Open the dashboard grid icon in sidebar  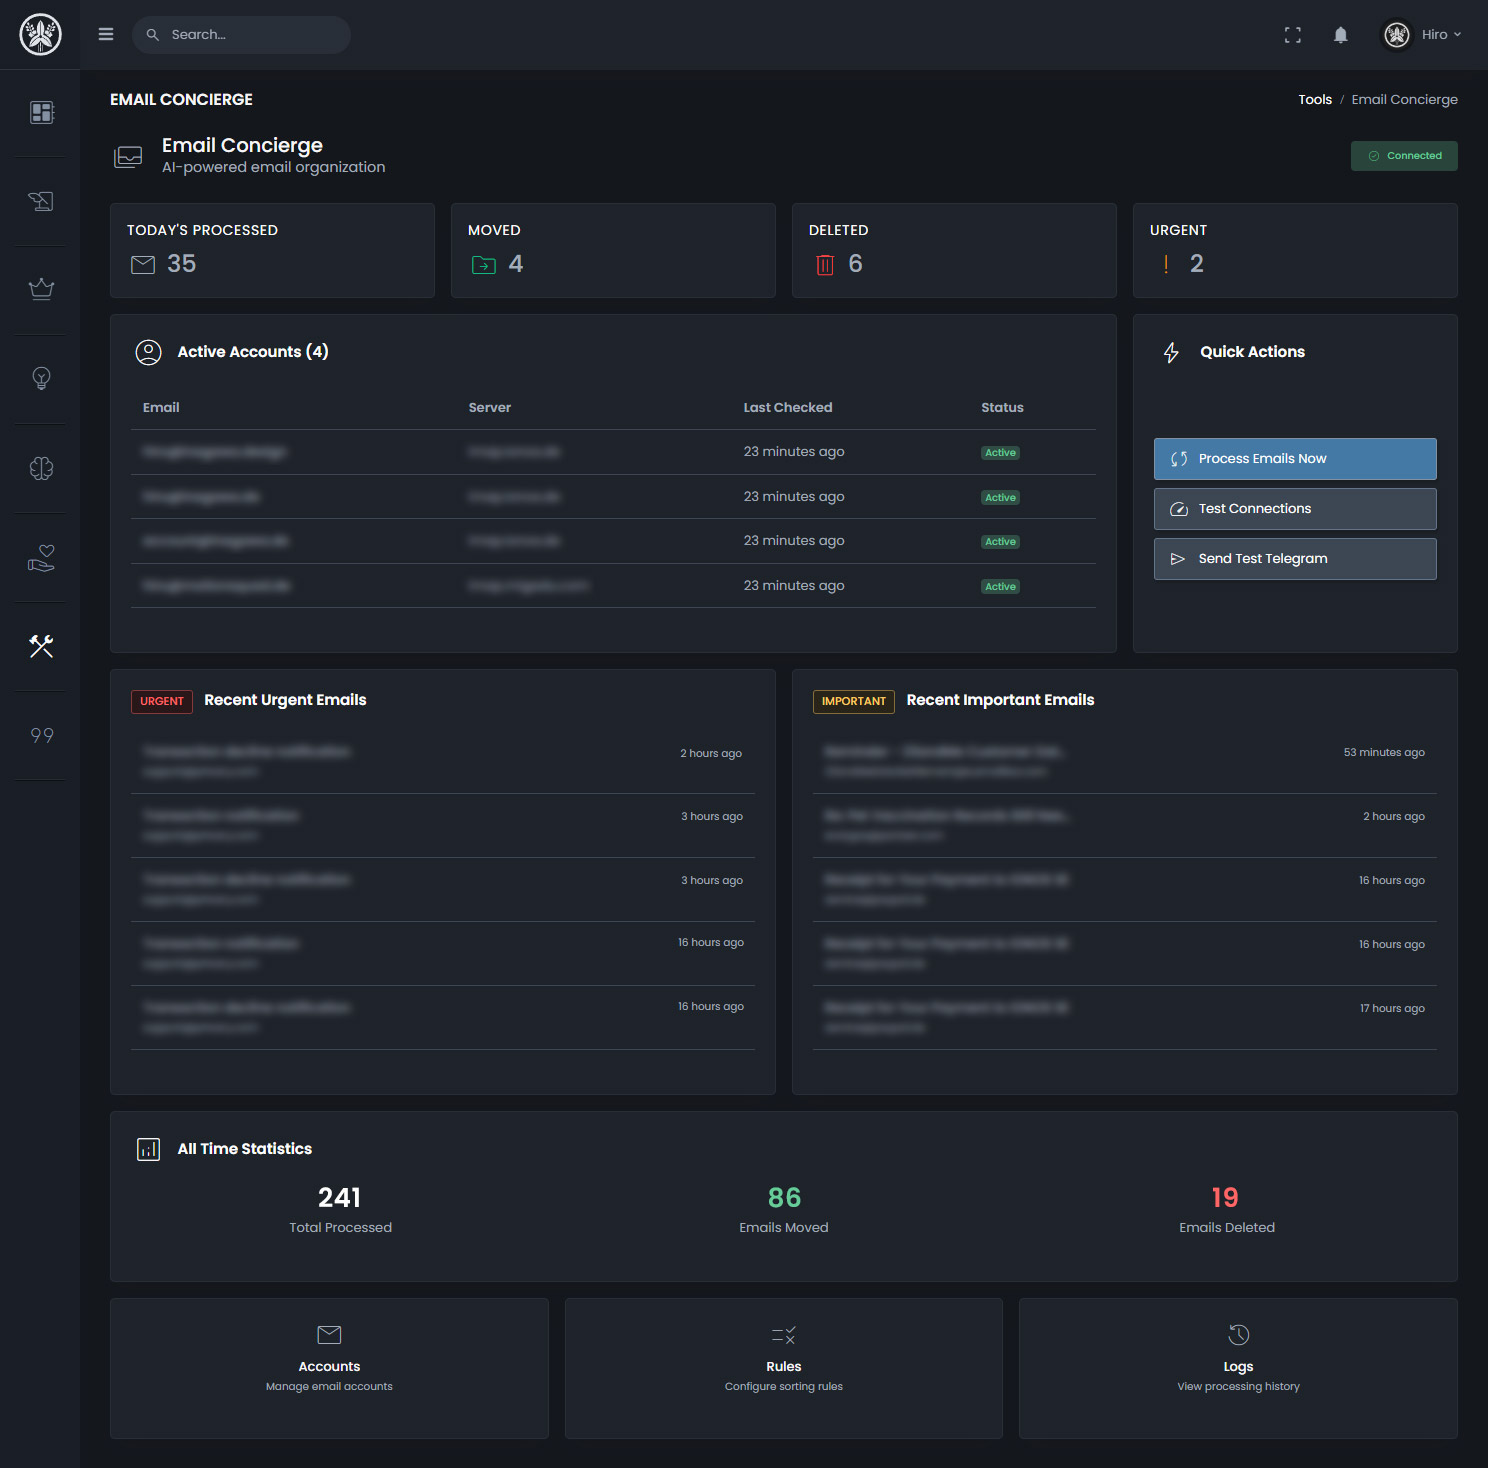(40, 113)
